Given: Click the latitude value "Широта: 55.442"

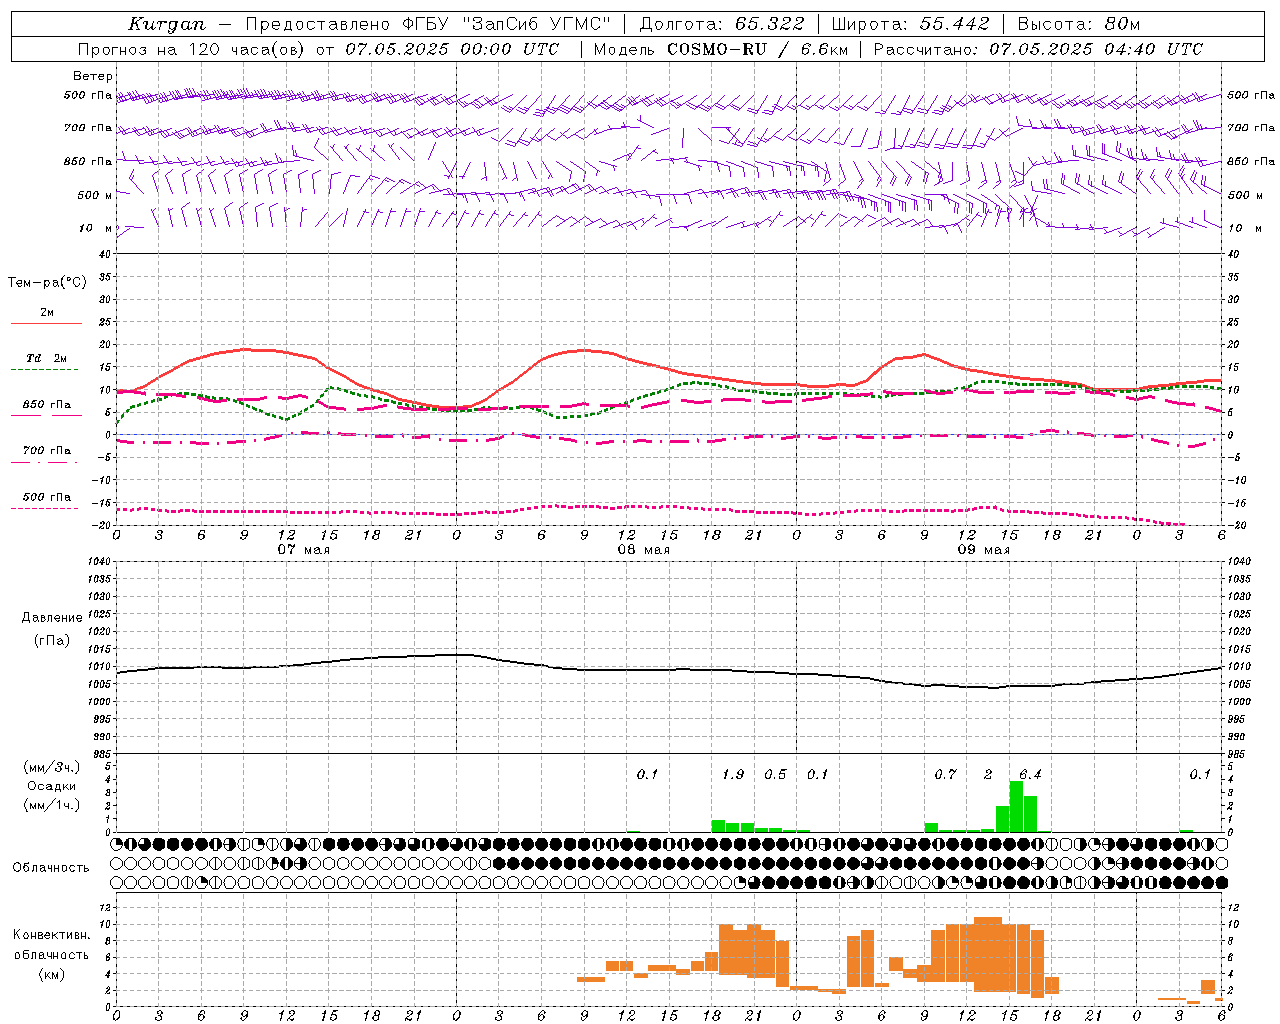Looking at the screenshot, I should coord(911,23).
